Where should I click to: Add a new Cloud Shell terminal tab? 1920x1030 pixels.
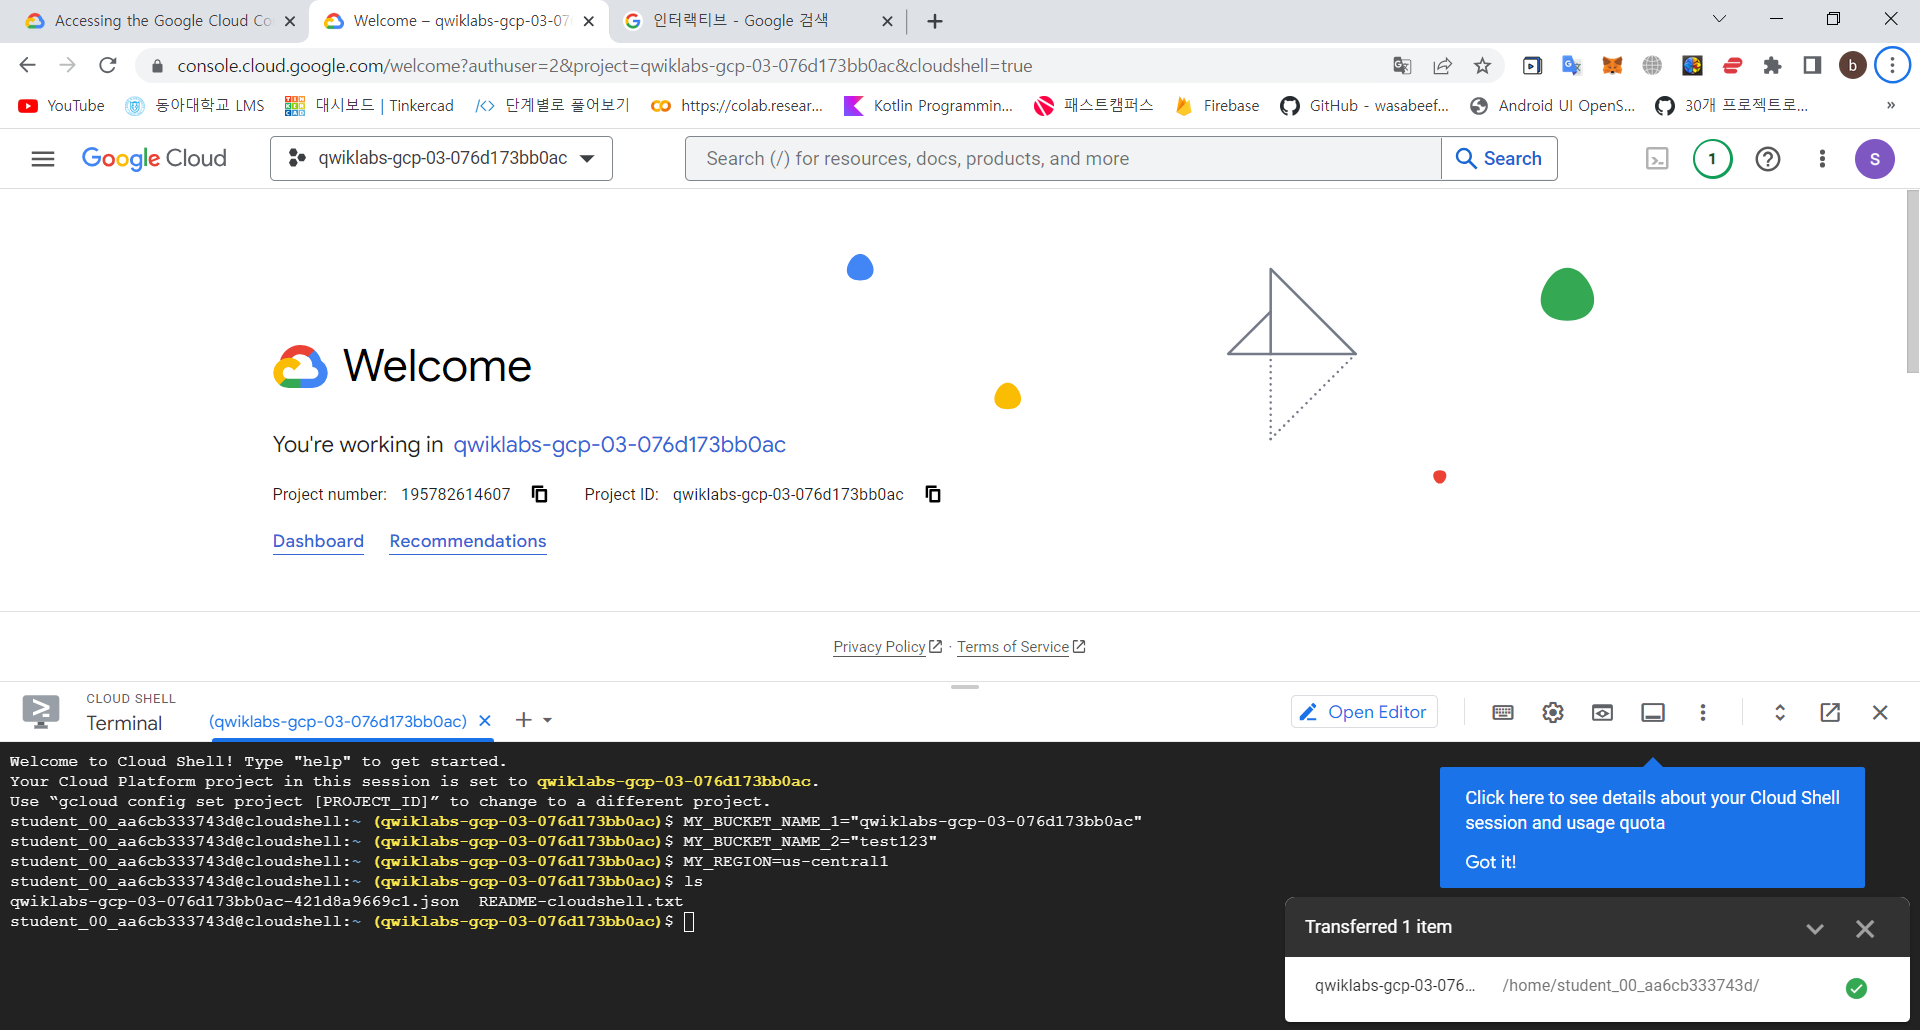pos(523,720)
